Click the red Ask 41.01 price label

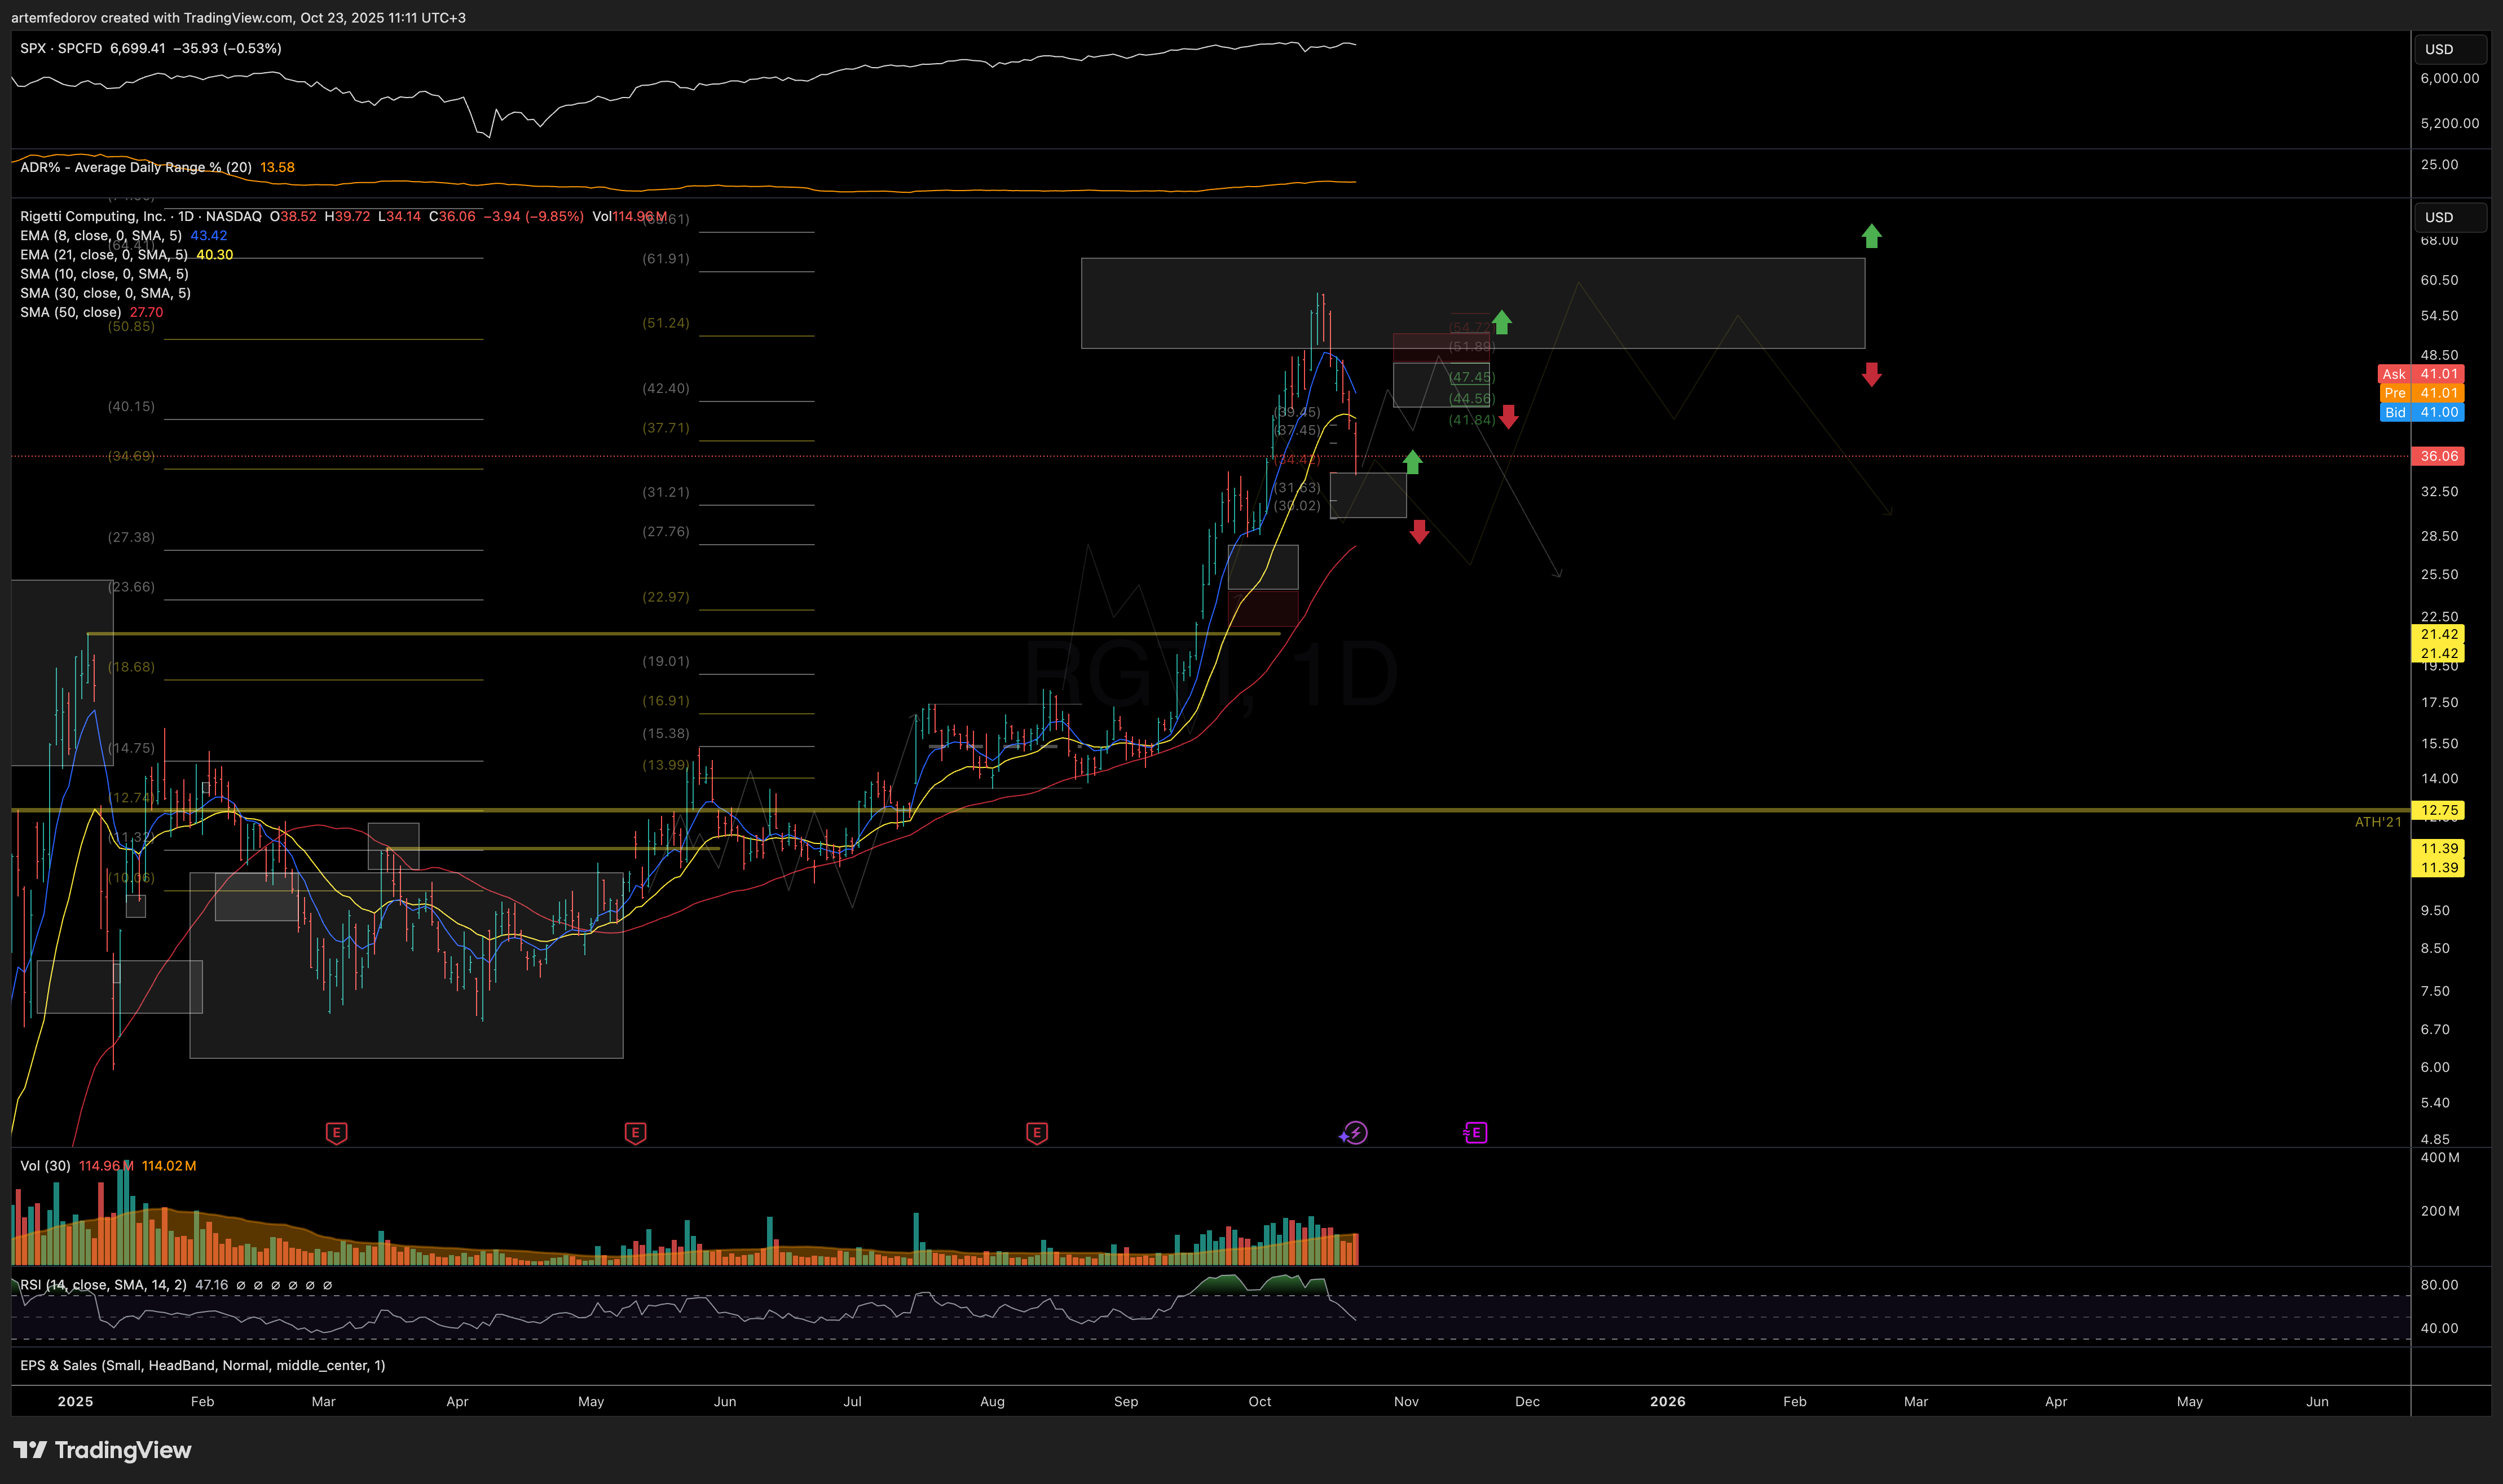2421,374
